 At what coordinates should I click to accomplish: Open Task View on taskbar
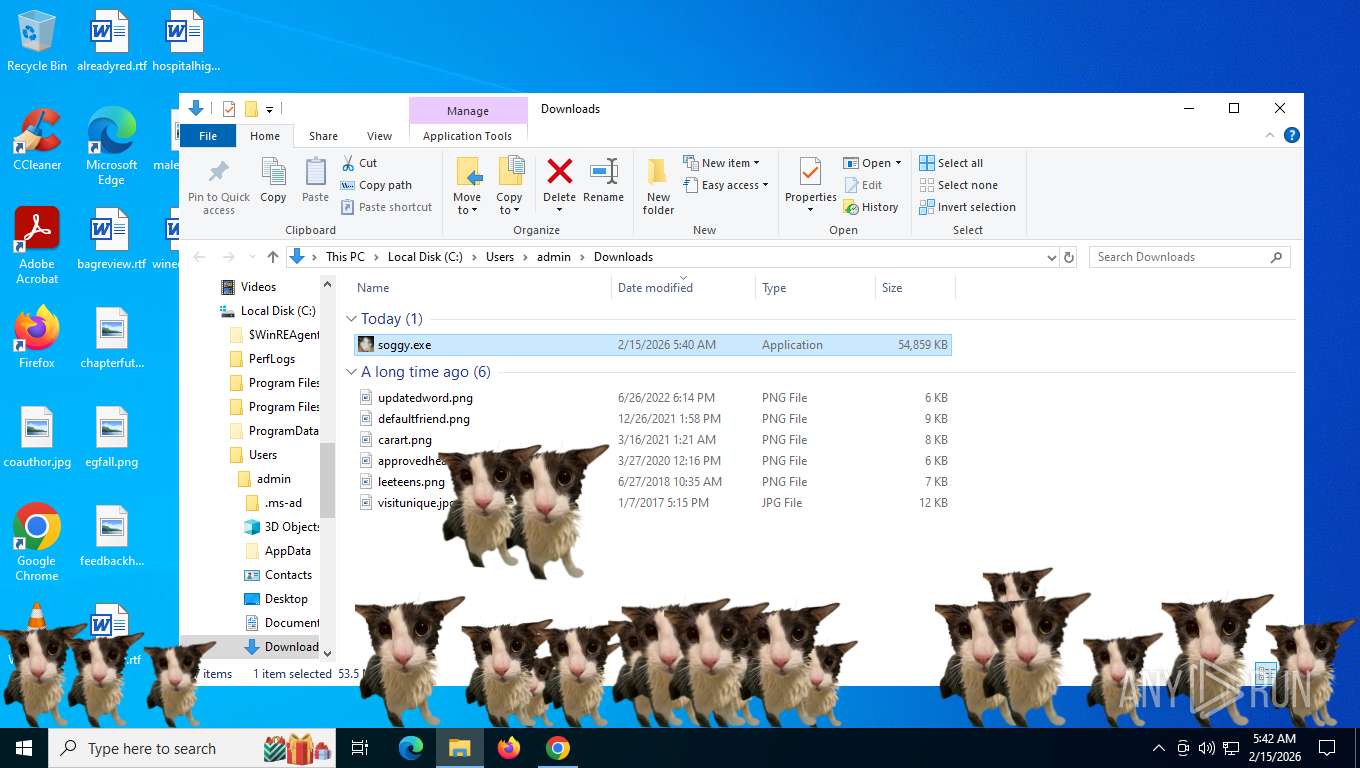360,748
